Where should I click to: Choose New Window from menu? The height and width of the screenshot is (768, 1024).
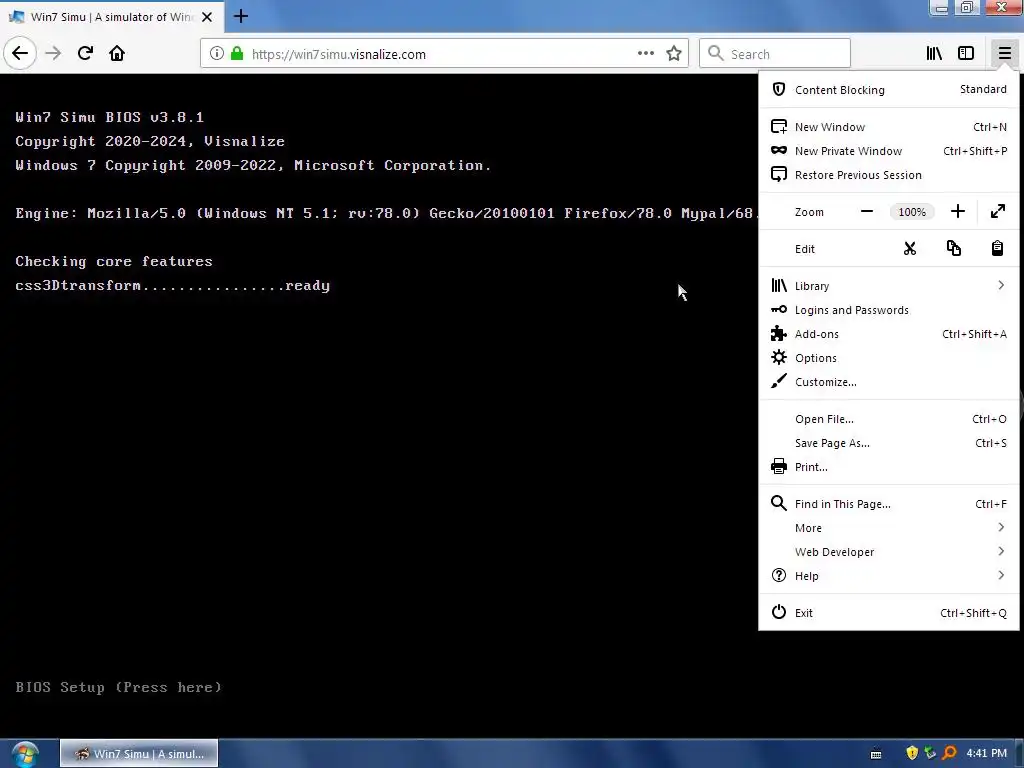click(888, 127)
